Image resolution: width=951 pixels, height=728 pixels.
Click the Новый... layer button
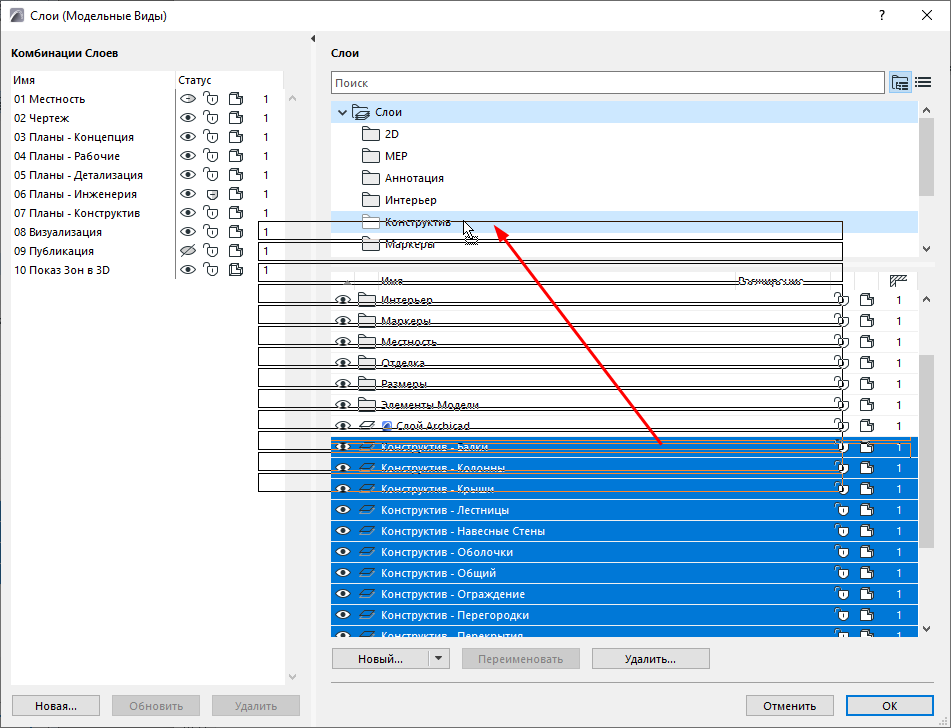(380, 659)
